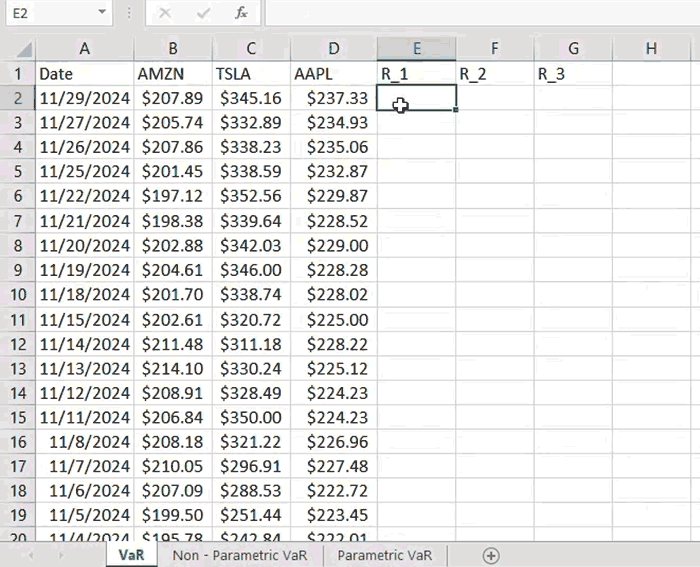The height and width of the screenshot is (567, 700).
Task: Click the AMZN price $207.86
Action: tap(173, 147)
